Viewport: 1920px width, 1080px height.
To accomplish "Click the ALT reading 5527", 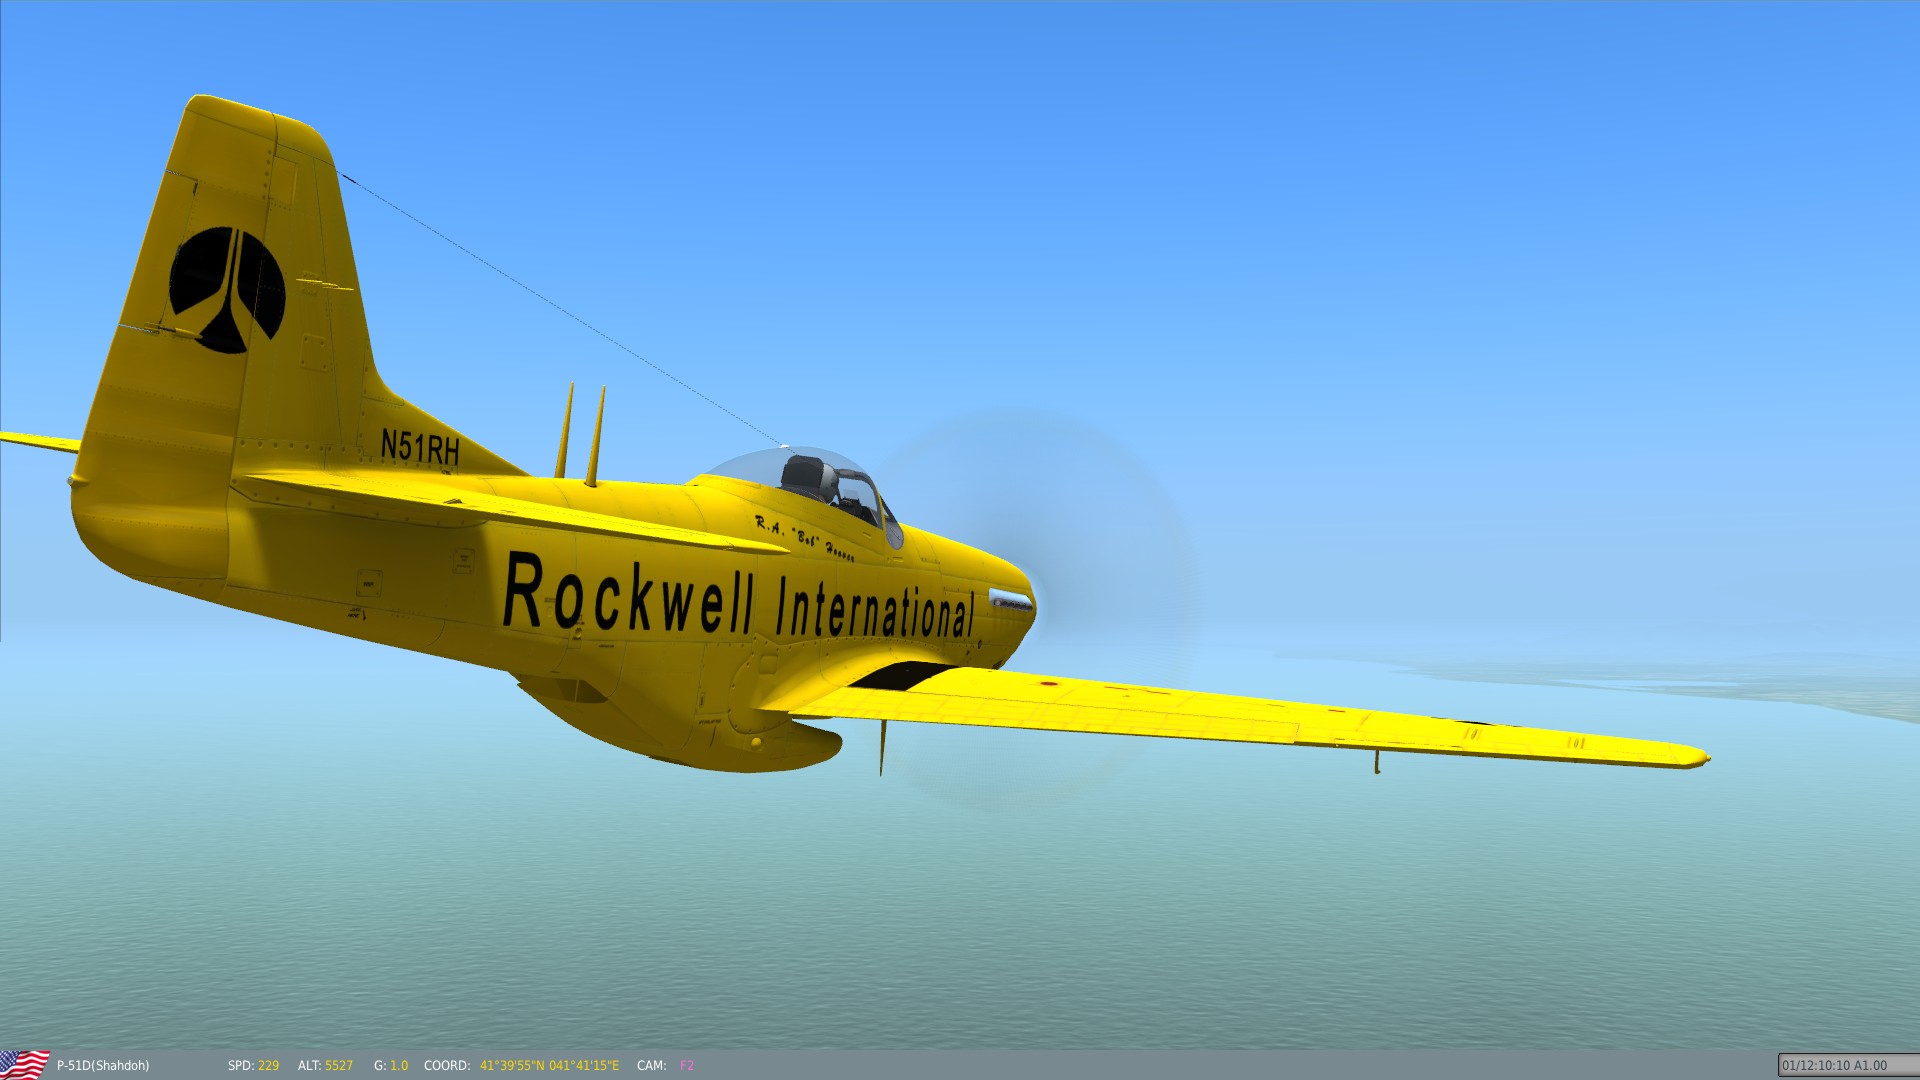I will [x=339, y=1066].
